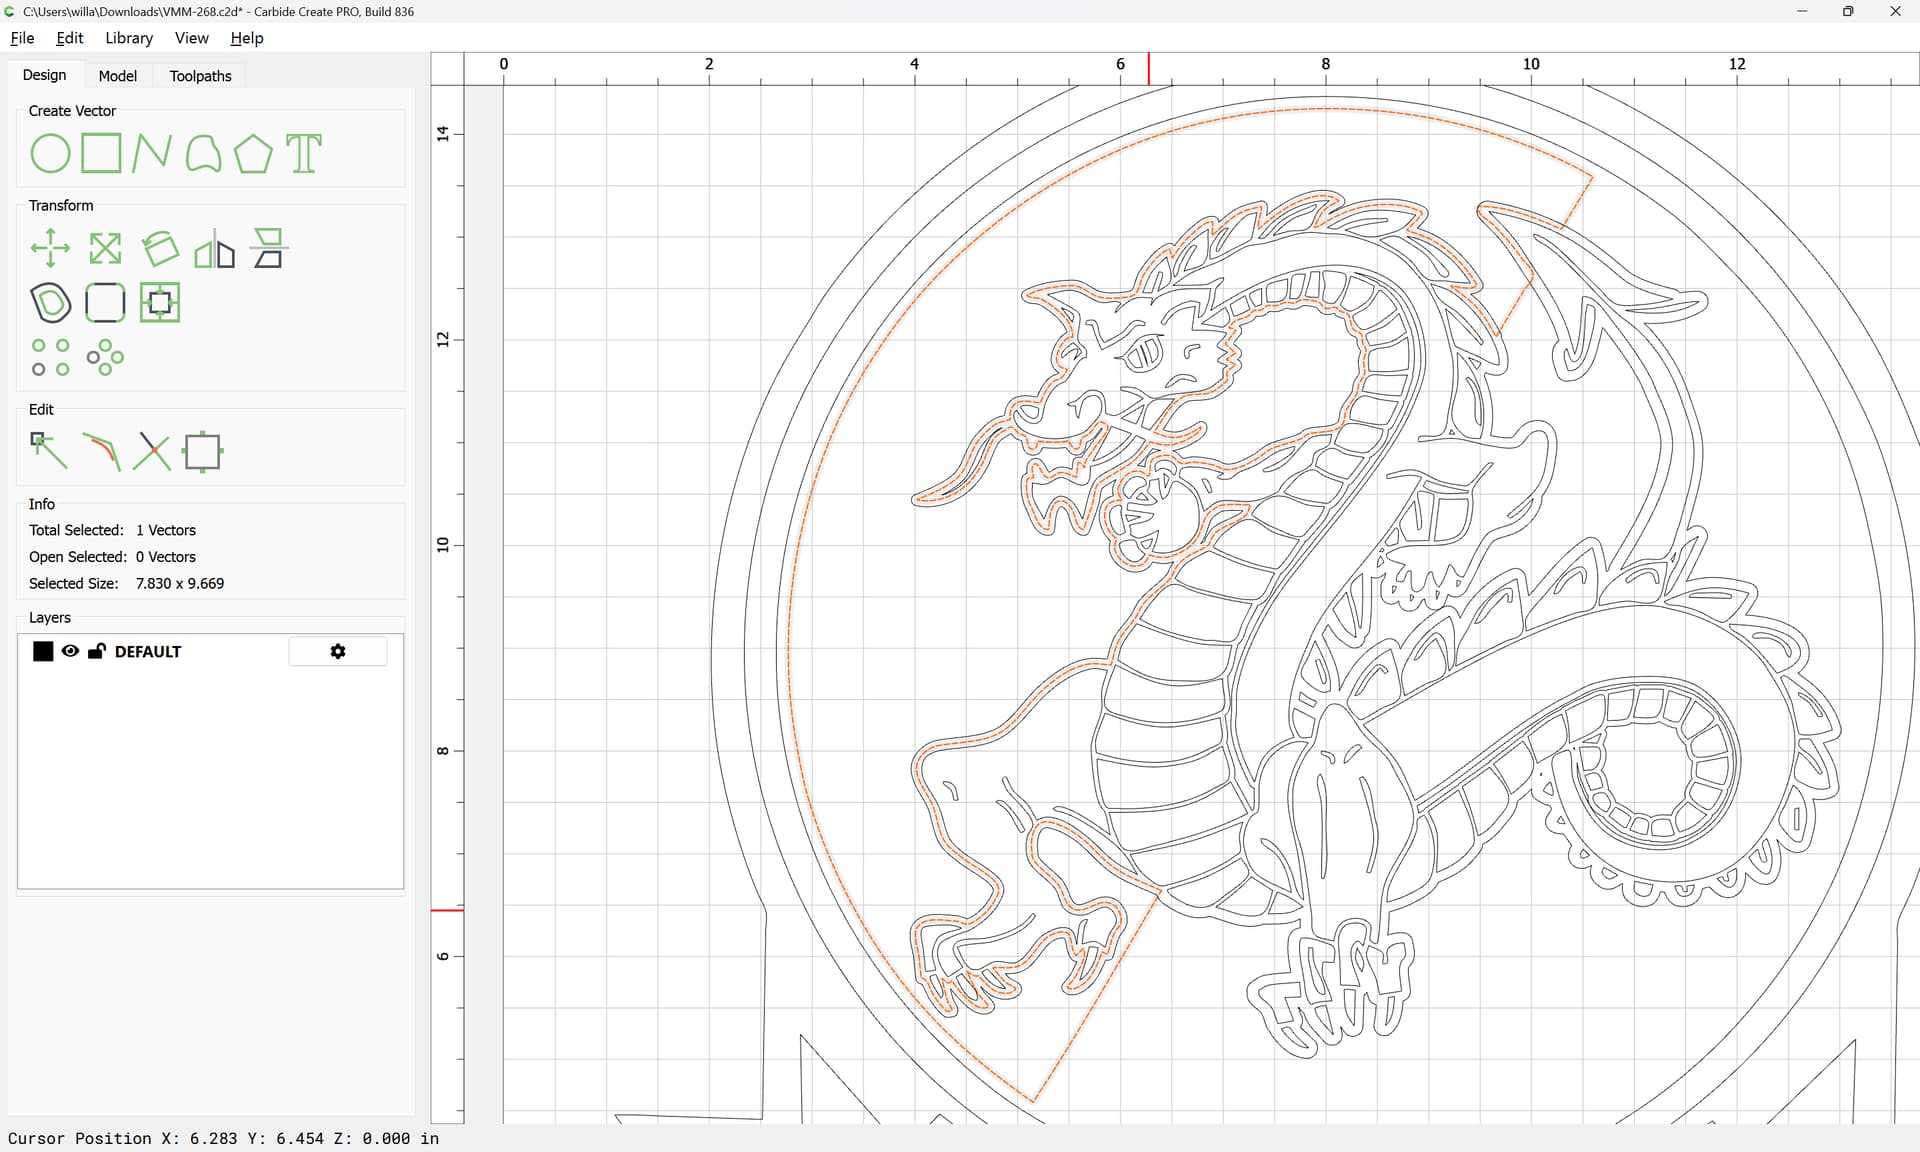Activate Node Edit tool

click(48, 451)
